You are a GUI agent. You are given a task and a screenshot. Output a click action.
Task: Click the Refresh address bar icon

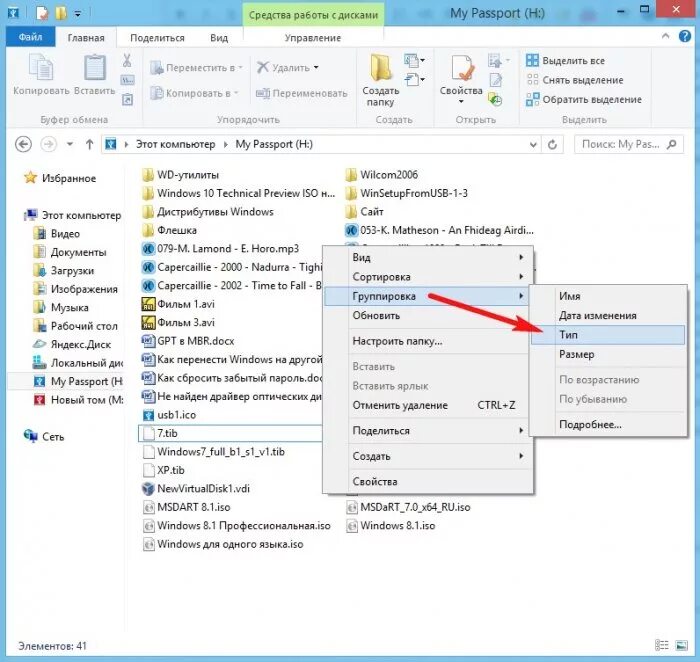(552, 145)
